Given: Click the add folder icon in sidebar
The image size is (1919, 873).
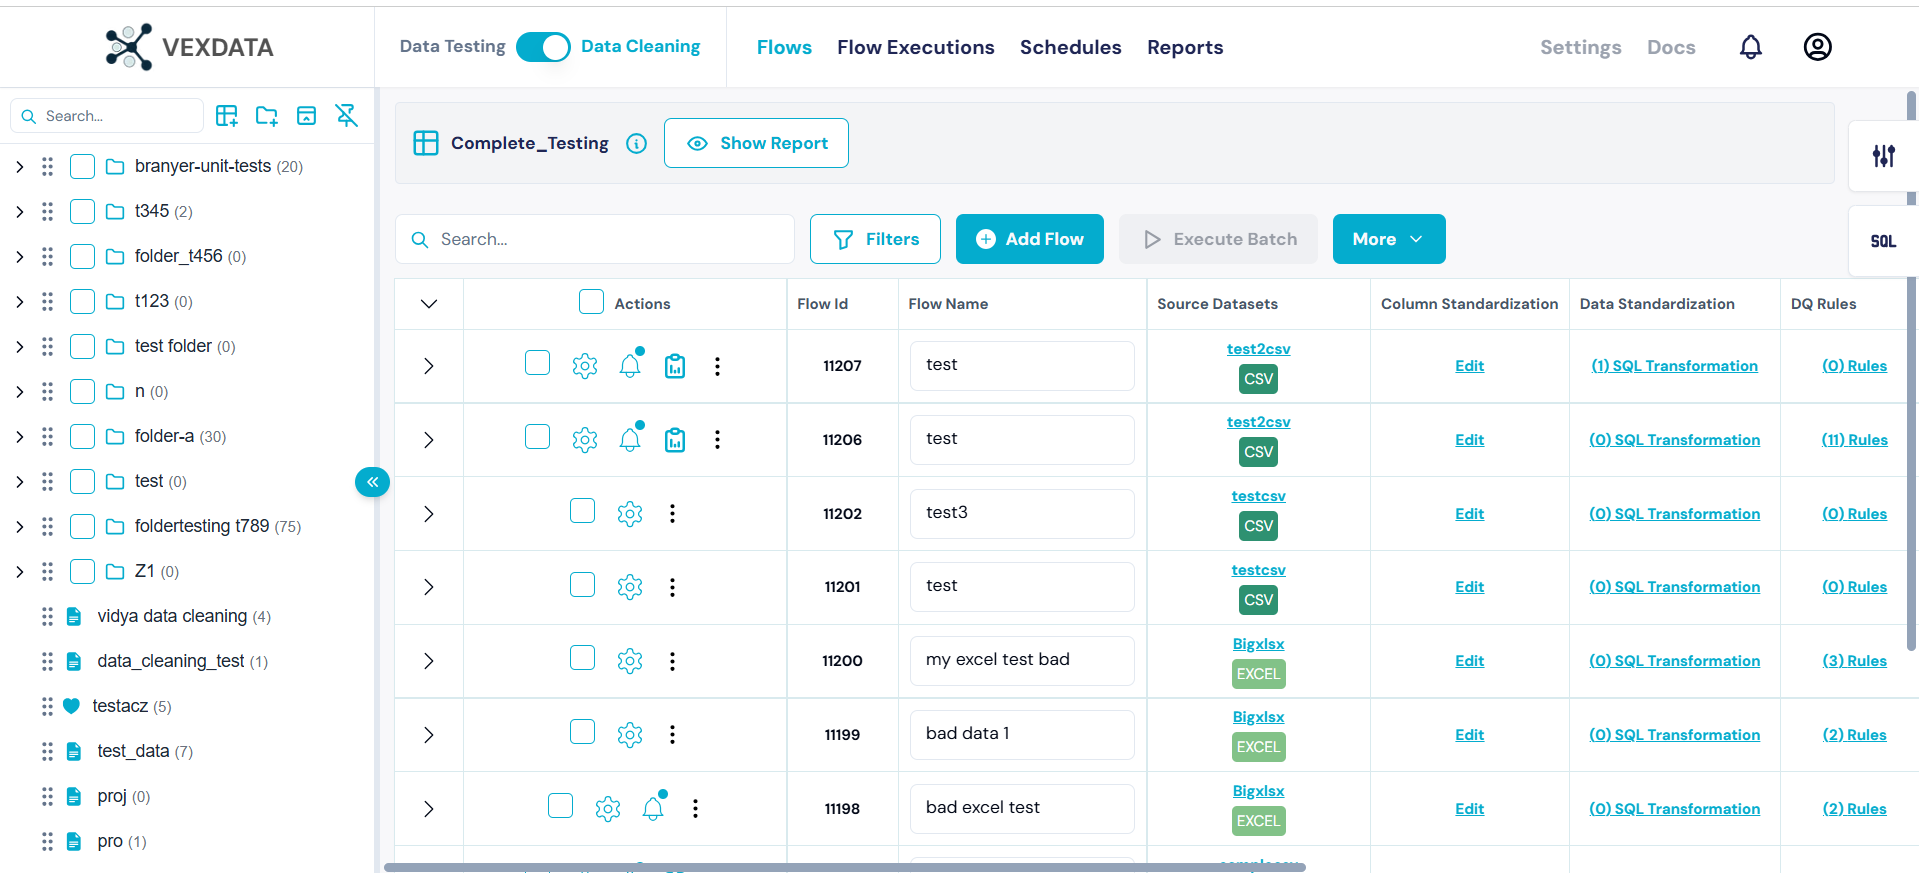Looking at the screenshot, I should click(x=266, y=116).
